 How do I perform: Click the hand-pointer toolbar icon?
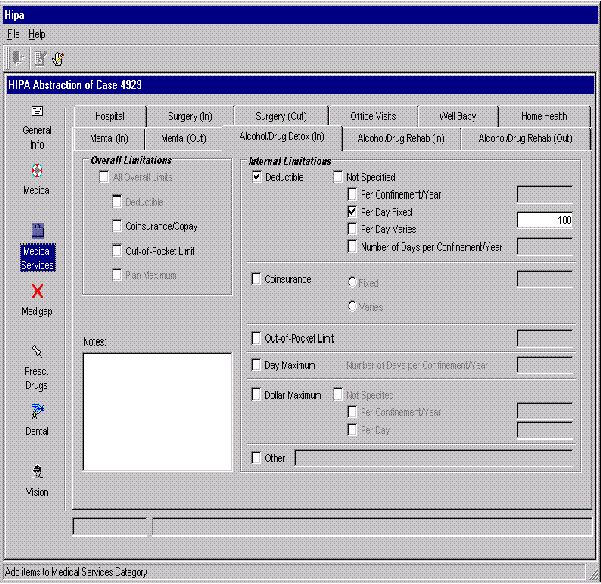[x=59, y=58]
